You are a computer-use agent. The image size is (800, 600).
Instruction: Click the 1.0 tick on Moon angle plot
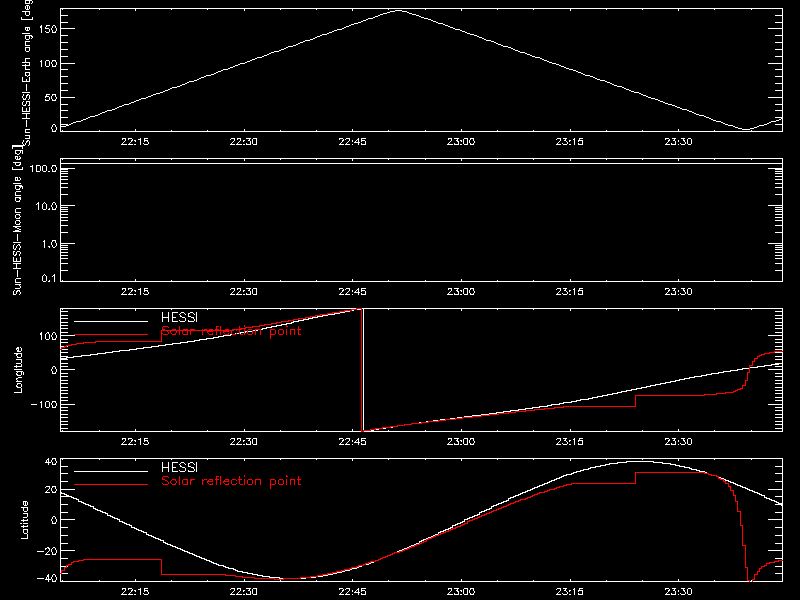[49, 244]
